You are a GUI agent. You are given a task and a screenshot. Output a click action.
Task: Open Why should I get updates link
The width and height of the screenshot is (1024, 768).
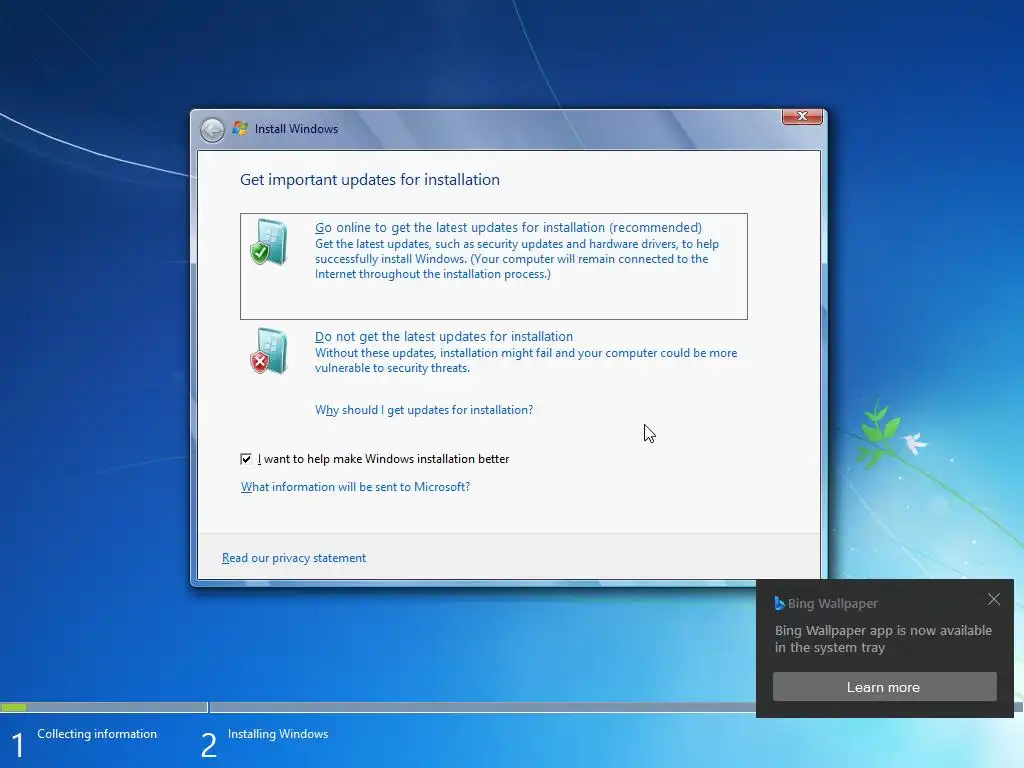pyautogui.click(x=424, y=410)
